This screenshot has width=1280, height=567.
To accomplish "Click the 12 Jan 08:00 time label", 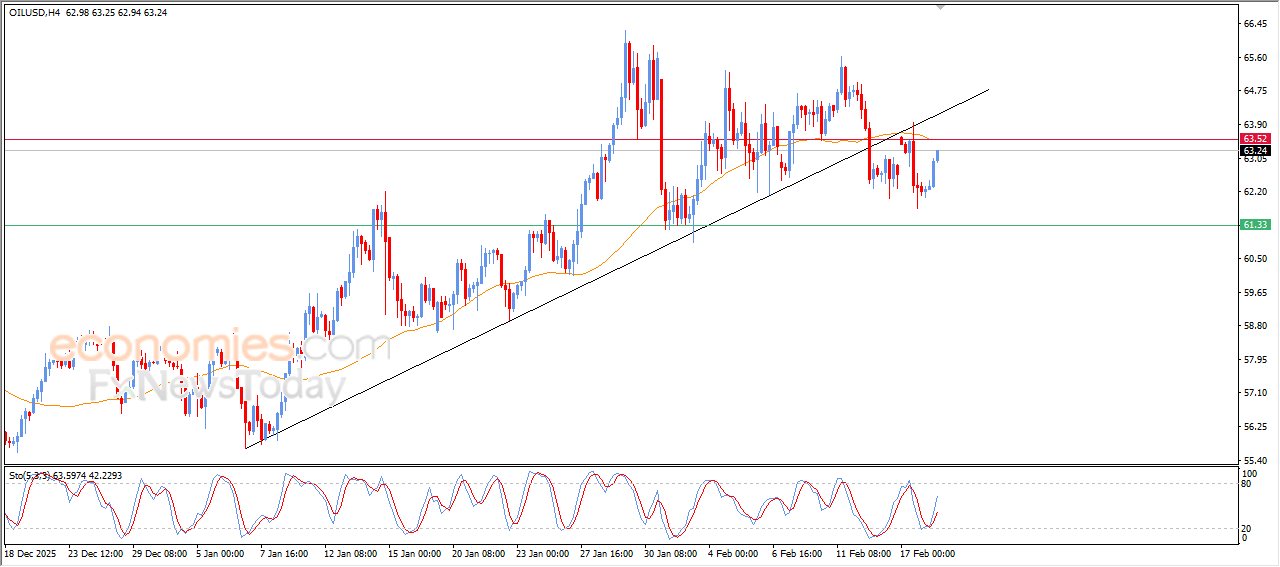I will (x=351, y=552).
